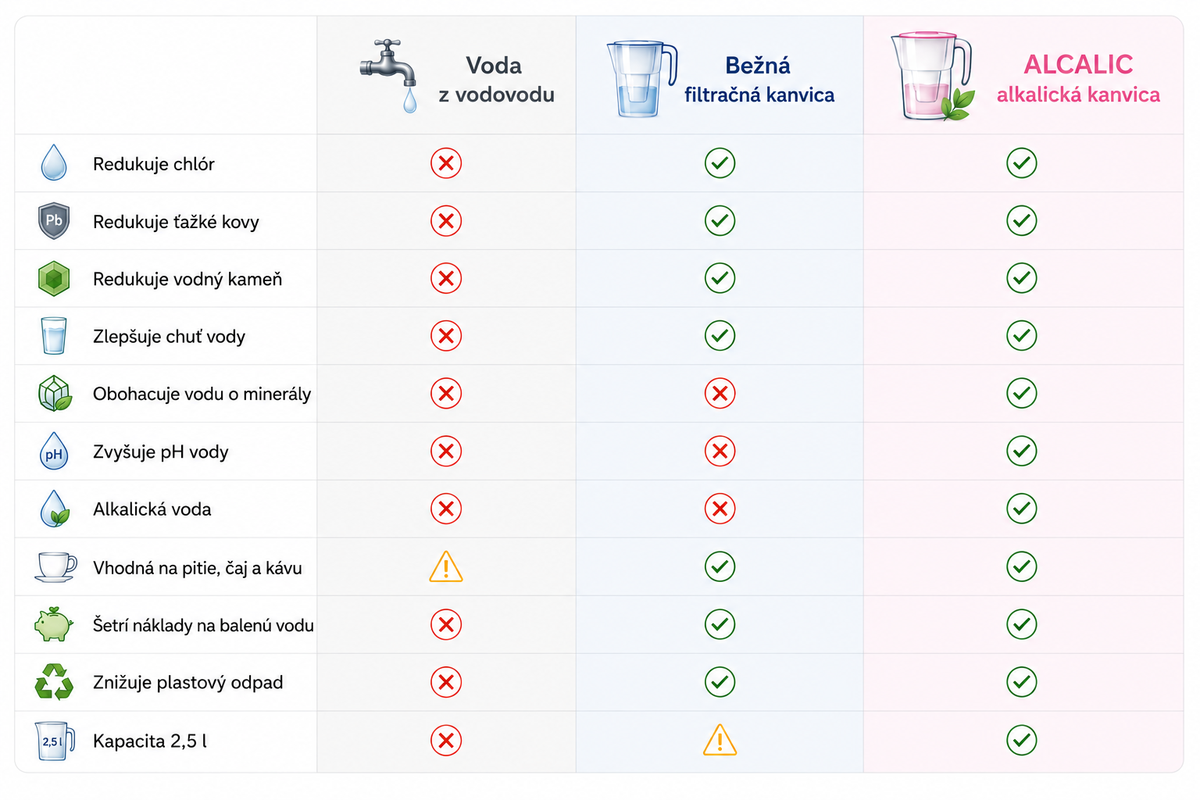The width and height of the screenshot is (1200, 800).
Task: Click the yellow warning triangle in the Voda z vodovodu column
Action: click(446, 567)
